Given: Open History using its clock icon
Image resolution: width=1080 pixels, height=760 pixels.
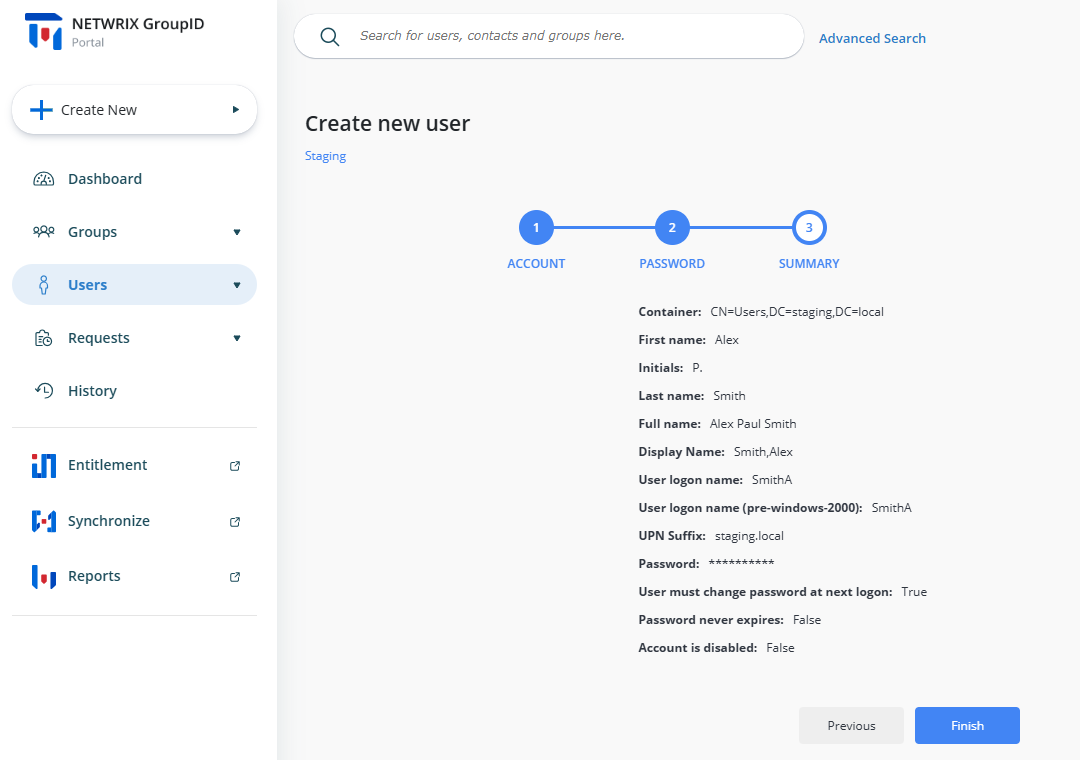Looking at the screenshot, I should click(44, 390).
